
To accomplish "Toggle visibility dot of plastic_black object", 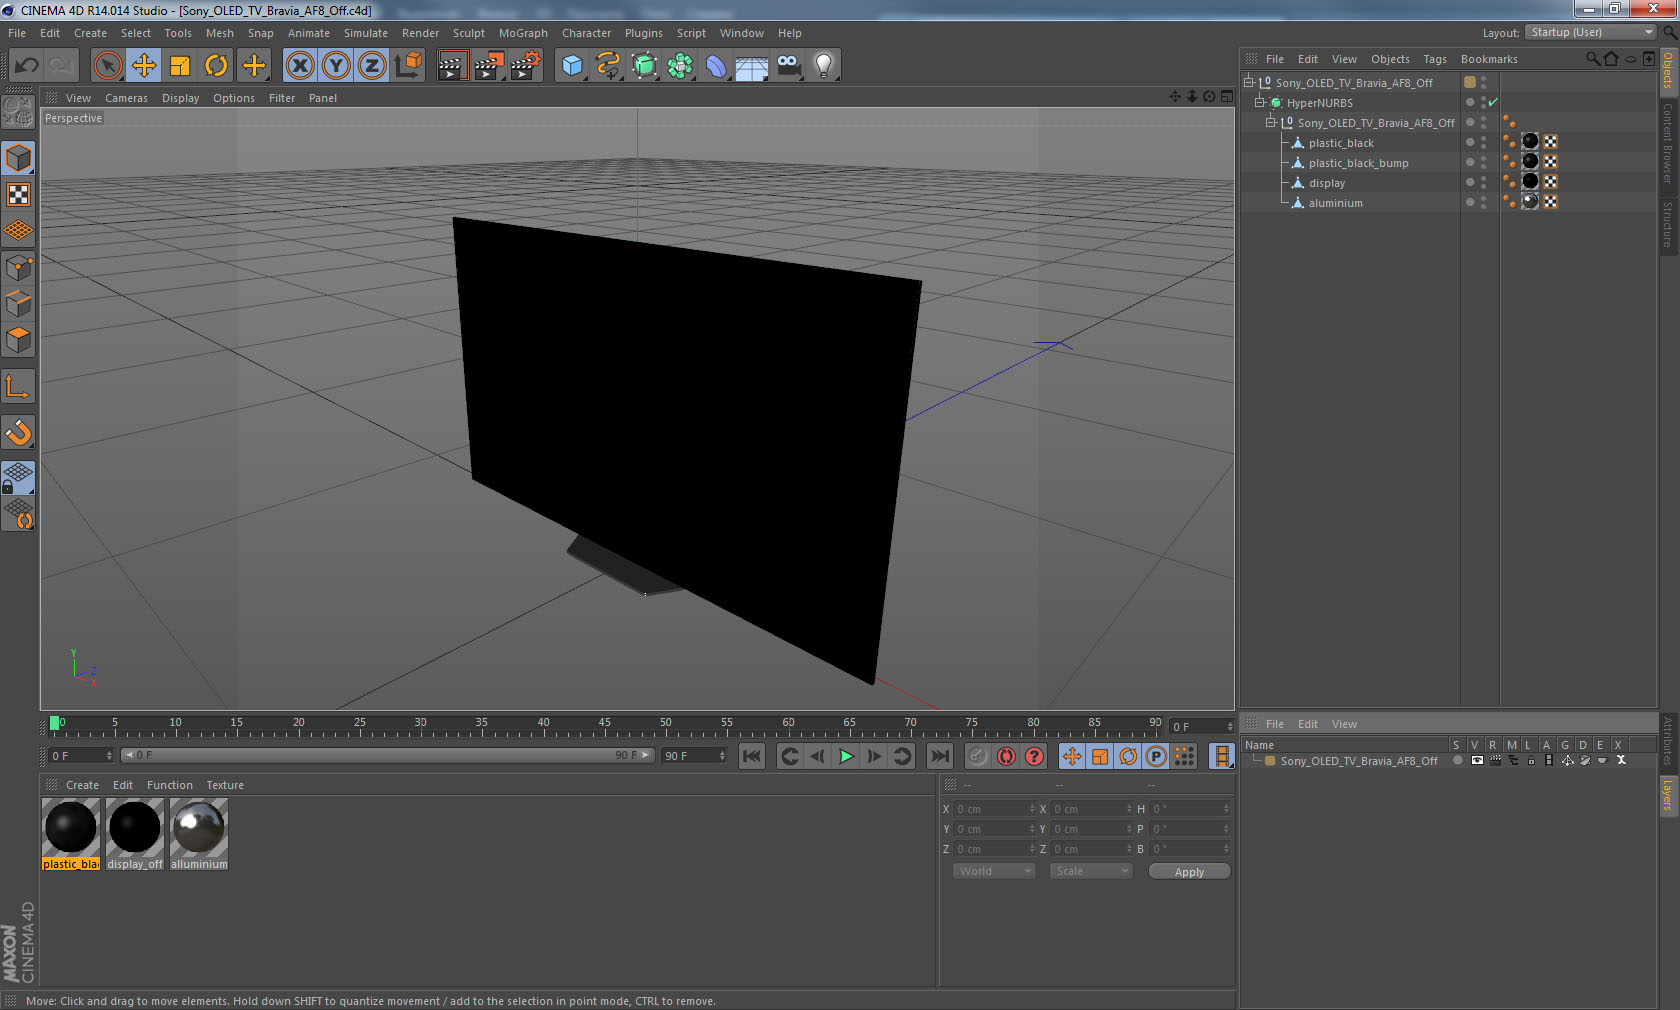I will [1483, 142].
